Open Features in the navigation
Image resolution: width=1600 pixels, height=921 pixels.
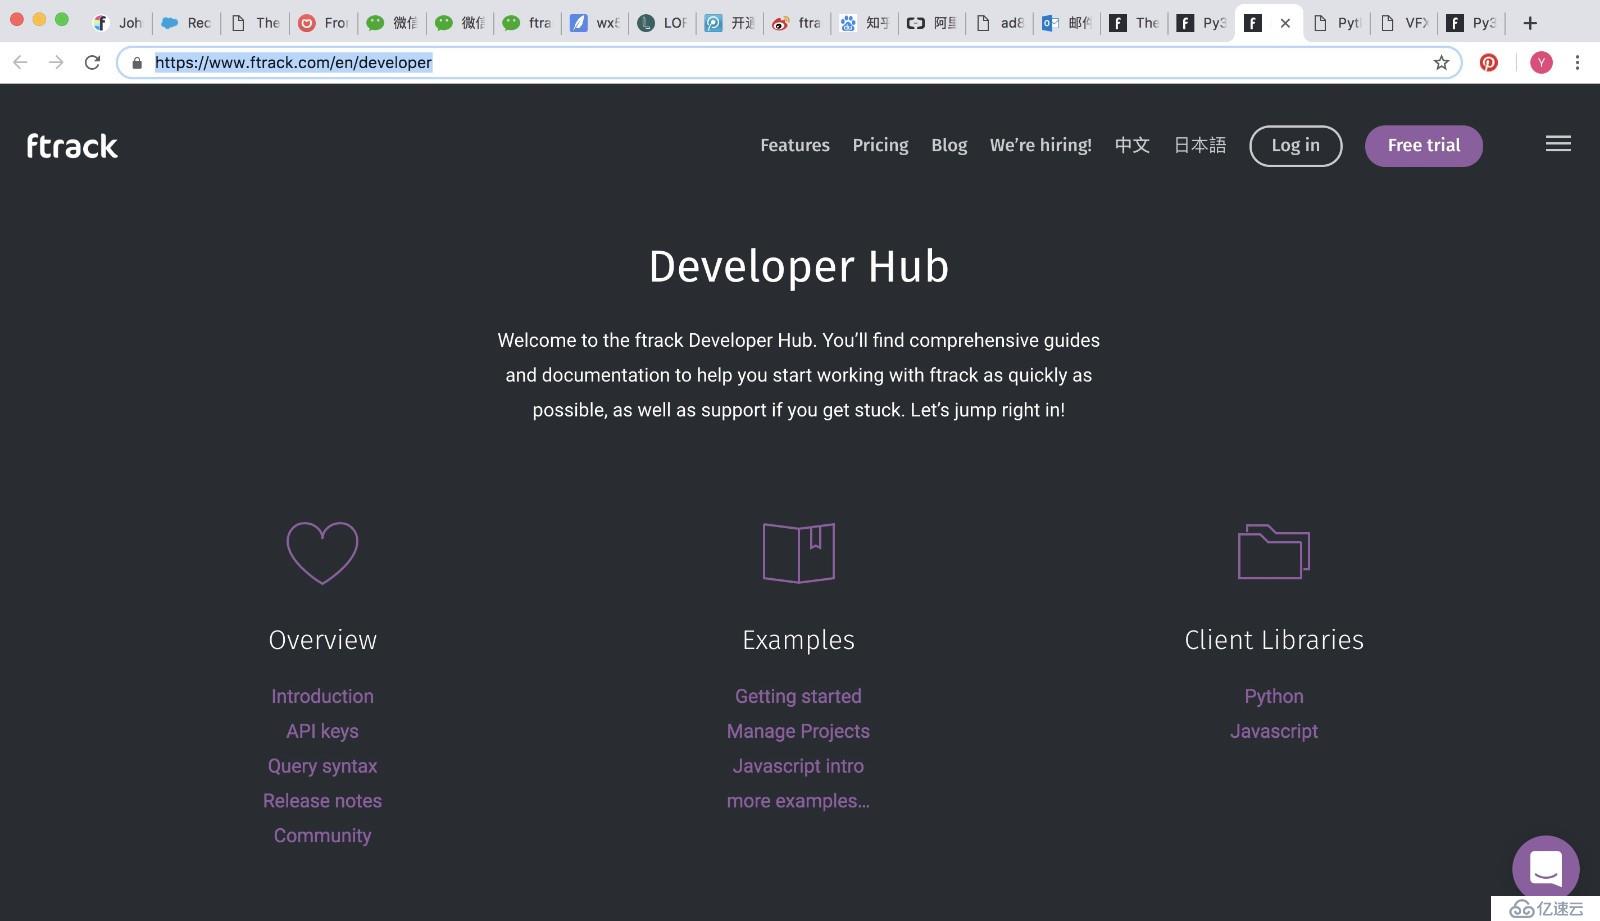(x=795, y=145)
